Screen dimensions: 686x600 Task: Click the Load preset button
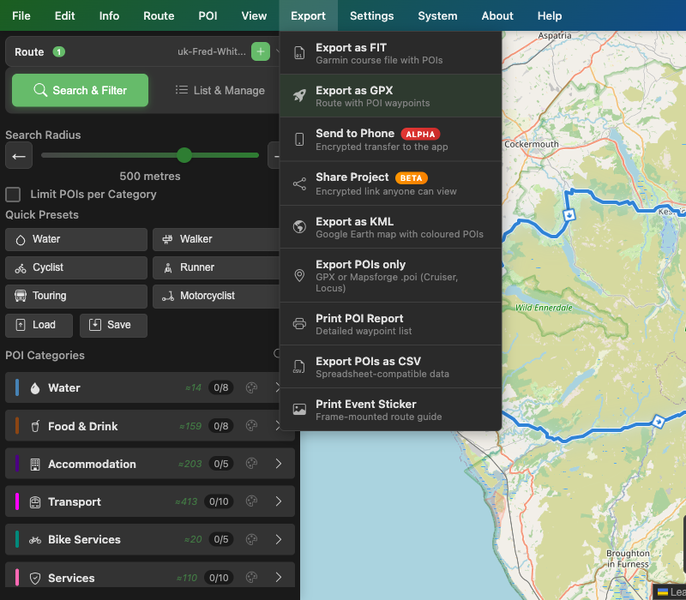click(x=39, y=325)
